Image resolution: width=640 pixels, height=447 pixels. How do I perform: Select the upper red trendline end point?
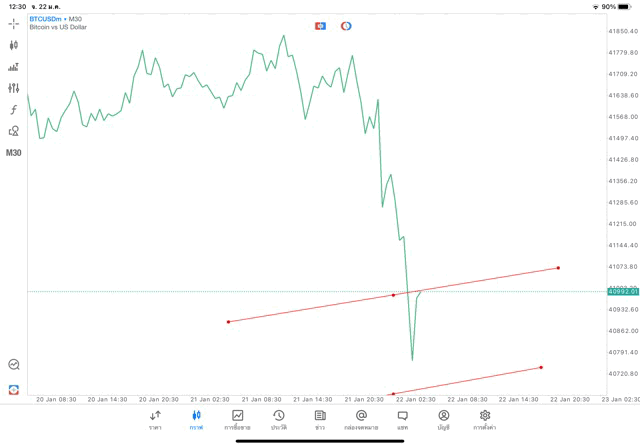click(558, 268)
